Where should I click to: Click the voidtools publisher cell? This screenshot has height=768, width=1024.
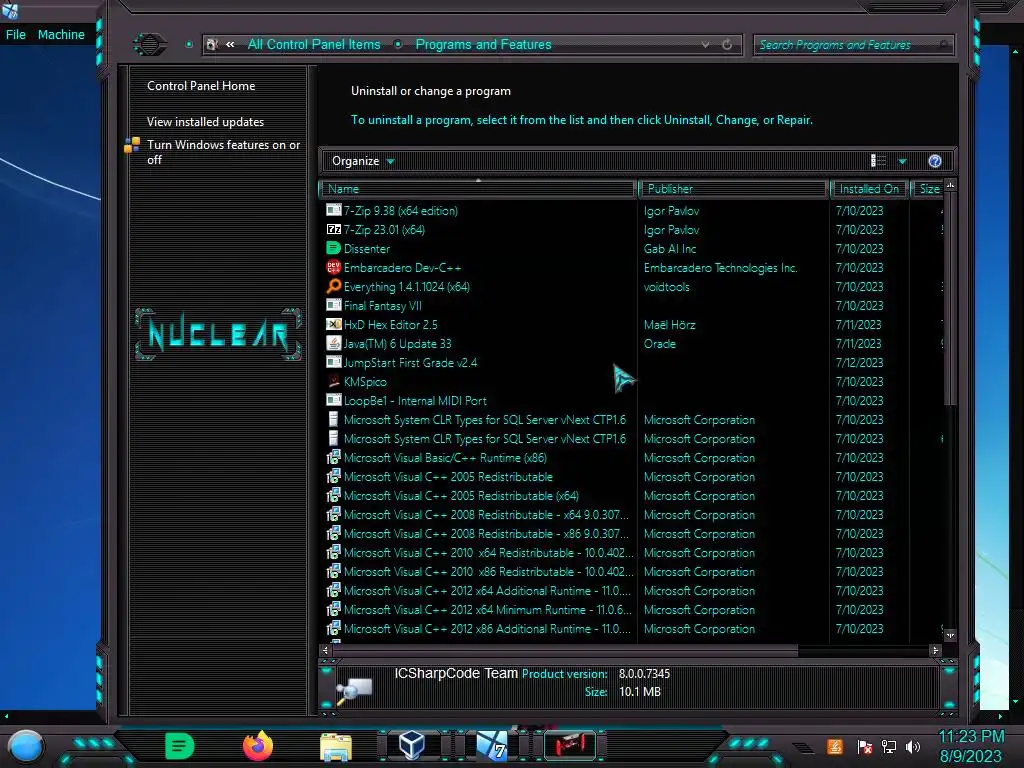pos(666,287)
